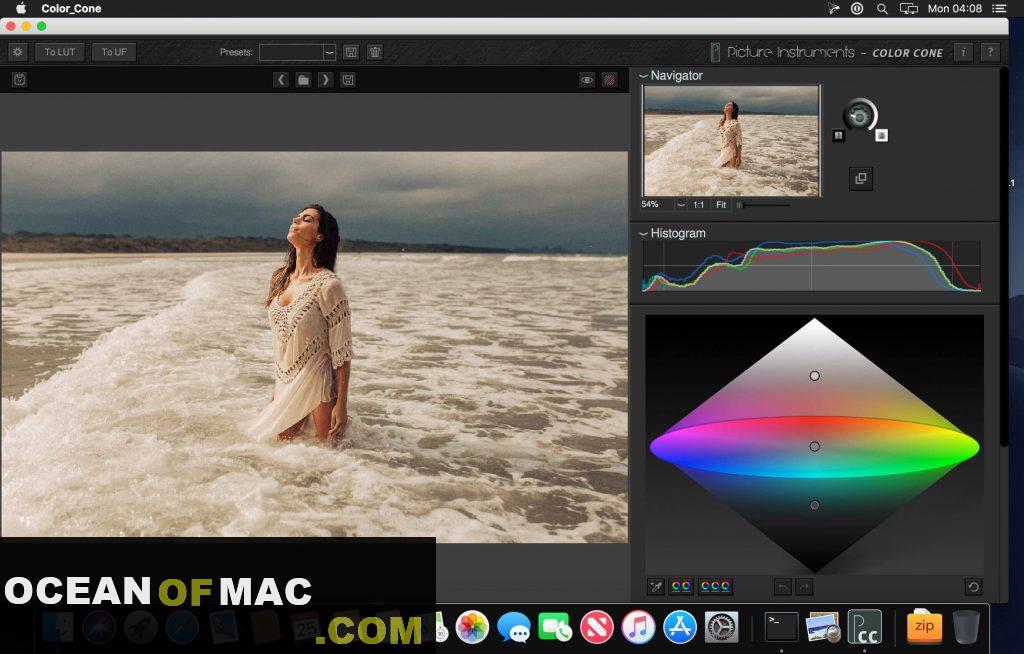Switch to the two-wheel color view

[x=681, y=587]
